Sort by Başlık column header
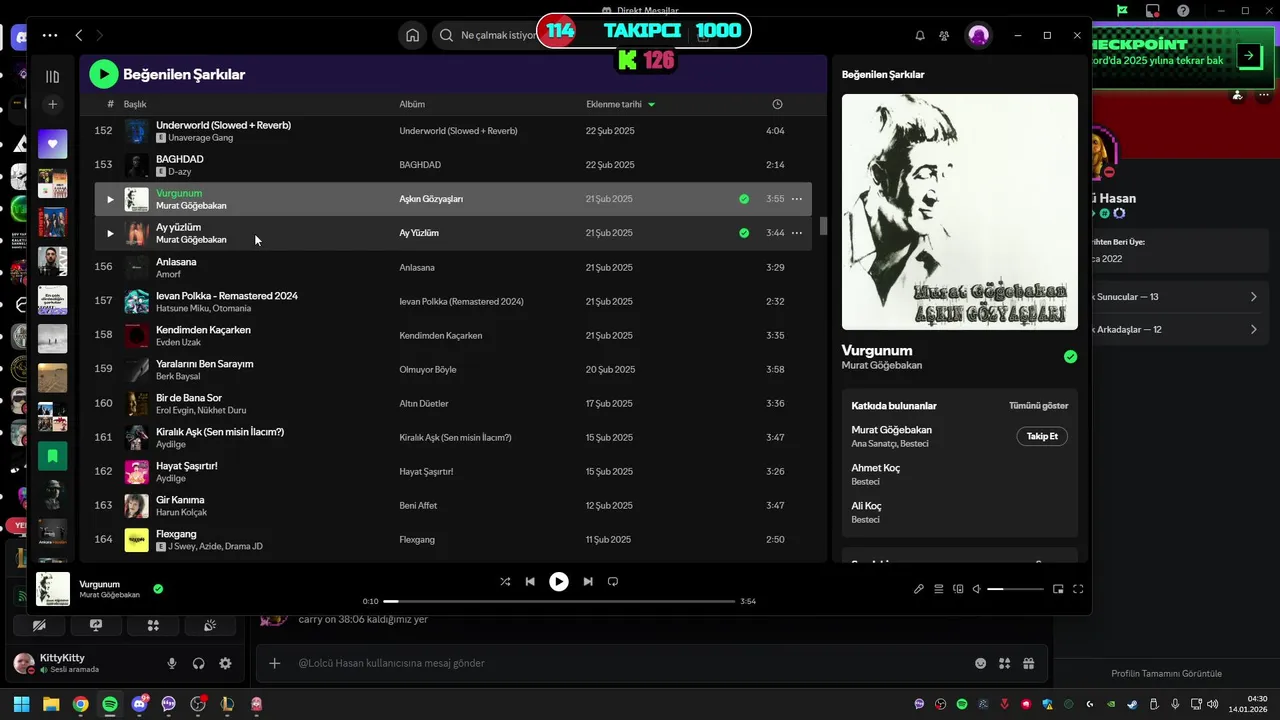 point(135,104)
